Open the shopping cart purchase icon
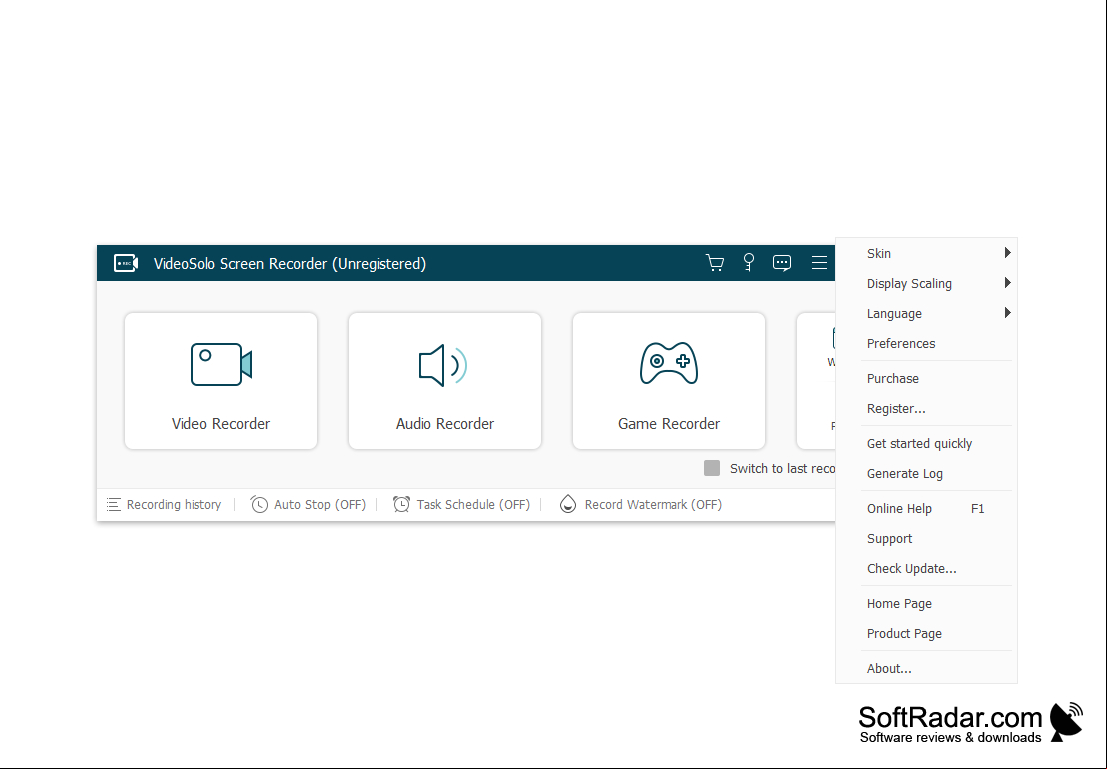1107x769 pixels. 714,263
